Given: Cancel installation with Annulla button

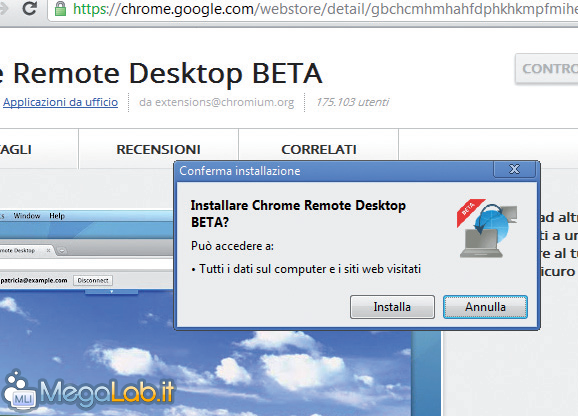Looking at the screenshot, I should click(485, 307).
